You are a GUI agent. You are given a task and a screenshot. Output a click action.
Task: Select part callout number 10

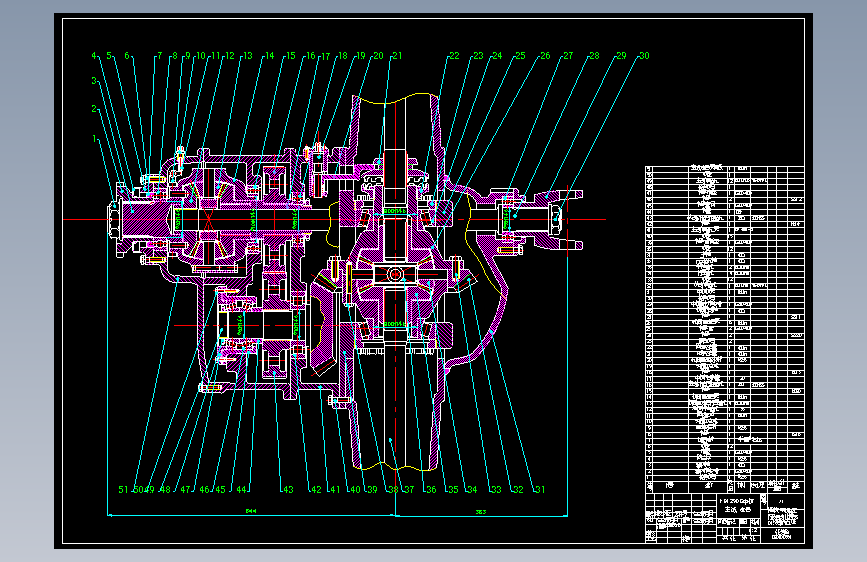[201, 56]
